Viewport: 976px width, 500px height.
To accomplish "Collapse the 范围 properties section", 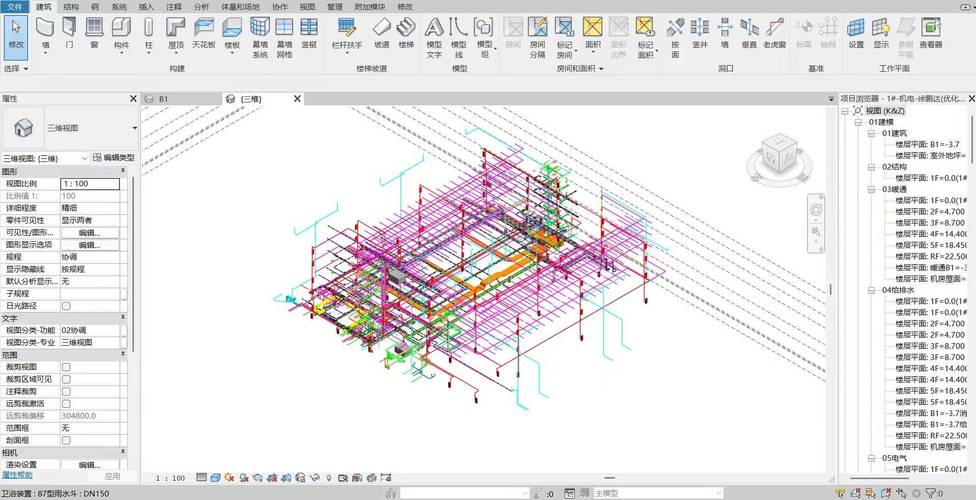I will pyautogui.click(x=123, y=355).
